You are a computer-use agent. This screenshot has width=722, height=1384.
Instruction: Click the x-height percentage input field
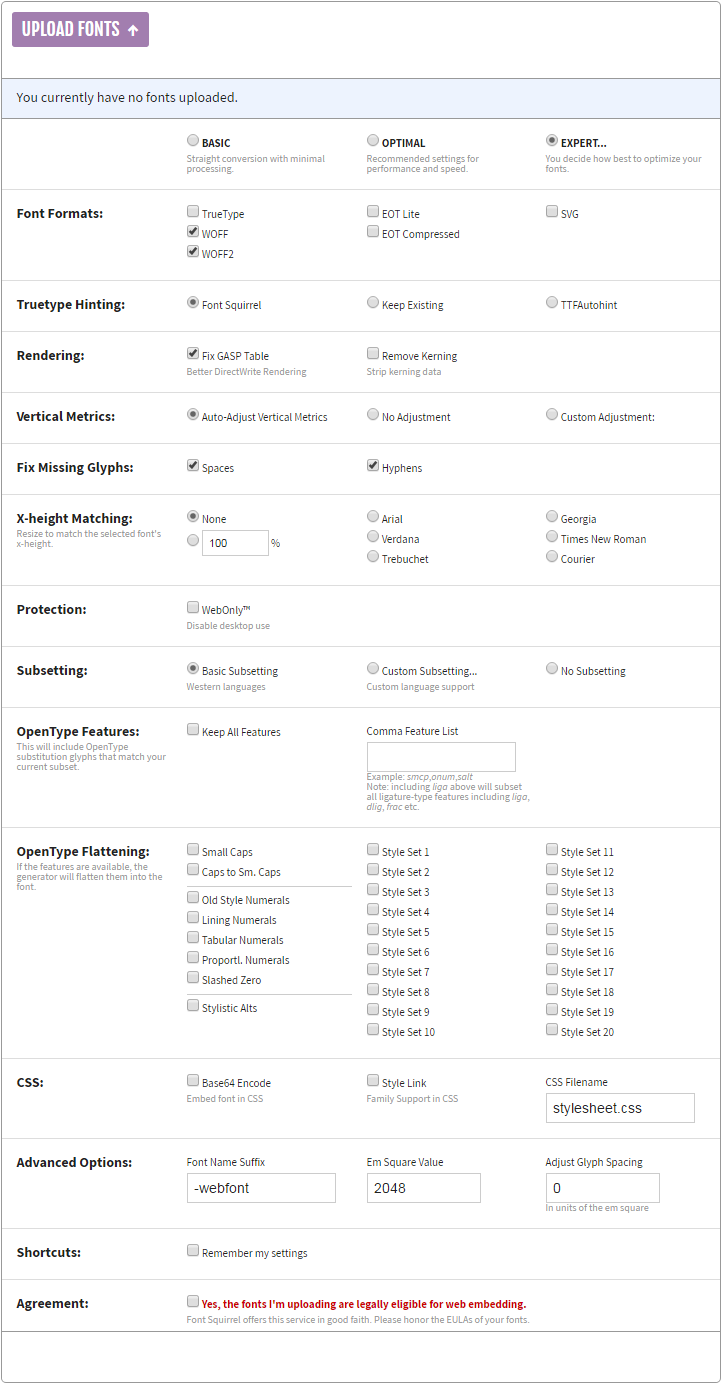point(235,542)
